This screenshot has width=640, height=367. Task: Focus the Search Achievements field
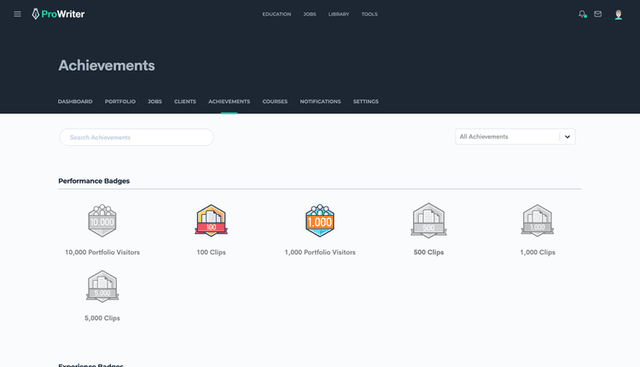(136, 137)
